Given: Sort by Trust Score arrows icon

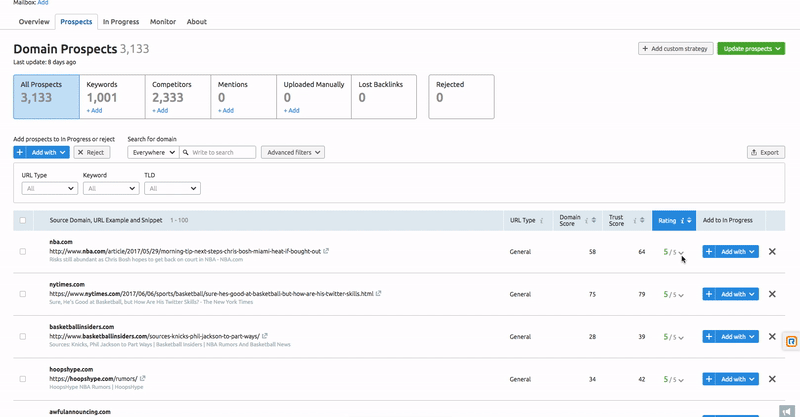Looking at the screenshot, I should 642,220.
